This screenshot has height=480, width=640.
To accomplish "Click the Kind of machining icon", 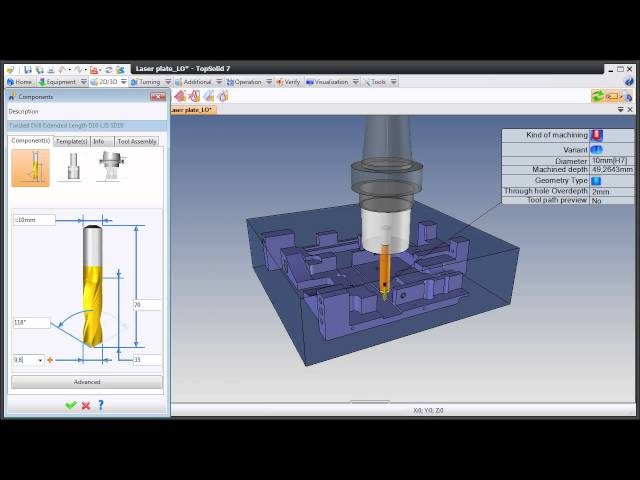I will click(x=596, y=135).
